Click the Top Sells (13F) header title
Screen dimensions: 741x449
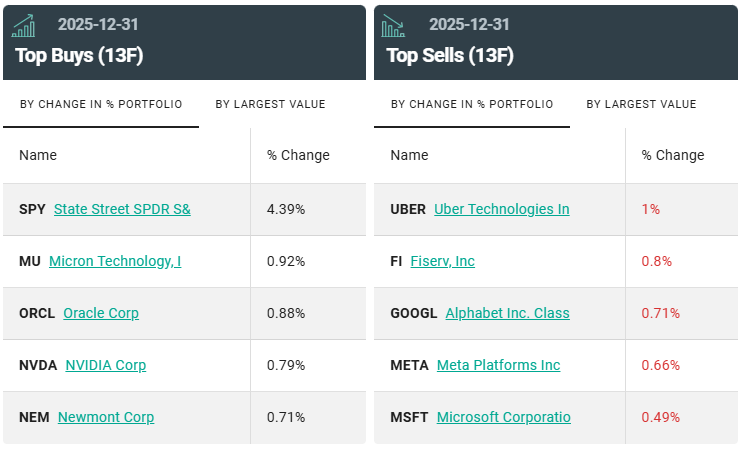[x=450, y=55]
